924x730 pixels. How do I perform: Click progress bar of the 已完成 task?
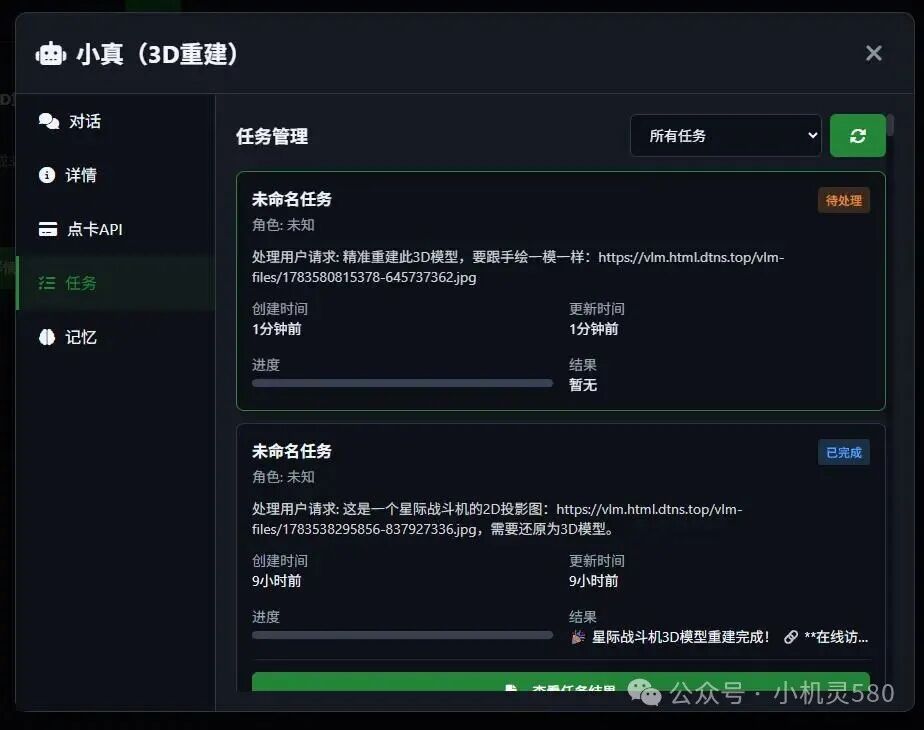(x=402, y=635)
